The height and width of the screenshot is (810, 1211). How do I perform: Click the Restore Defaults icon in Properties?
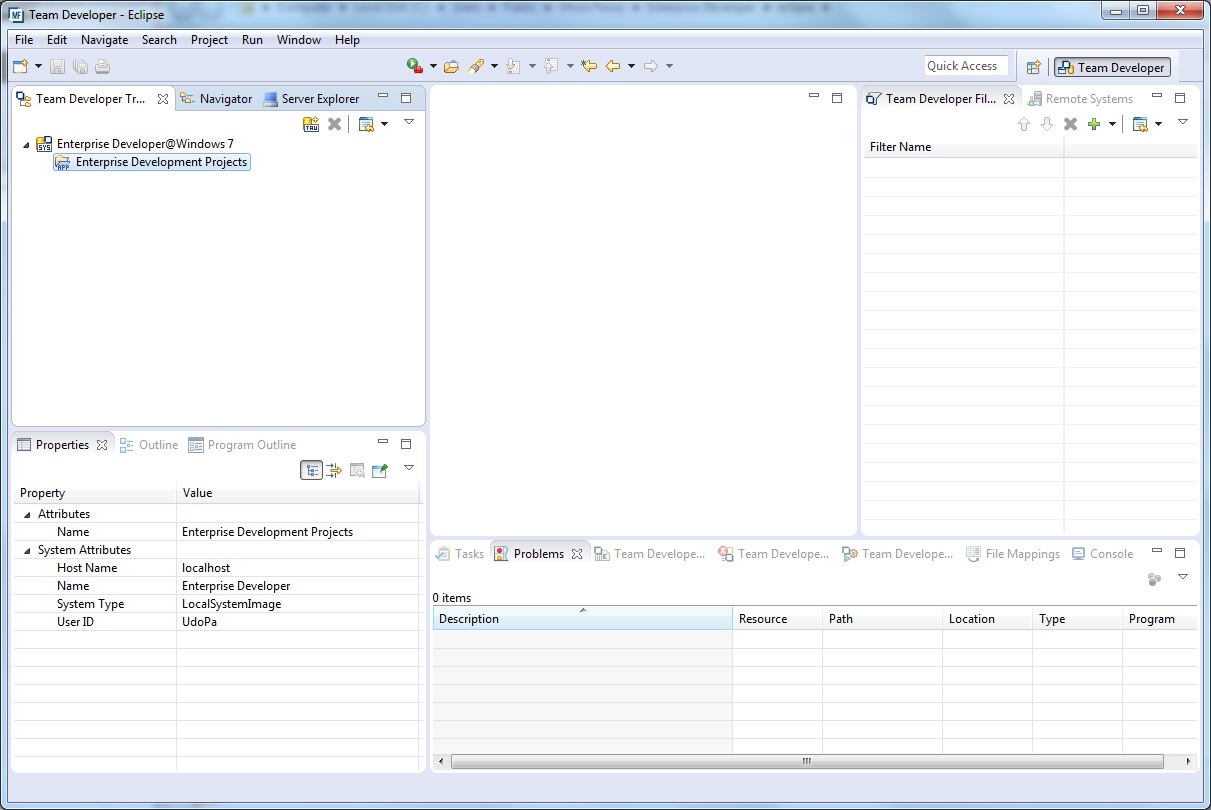click(x=357, y=470)
